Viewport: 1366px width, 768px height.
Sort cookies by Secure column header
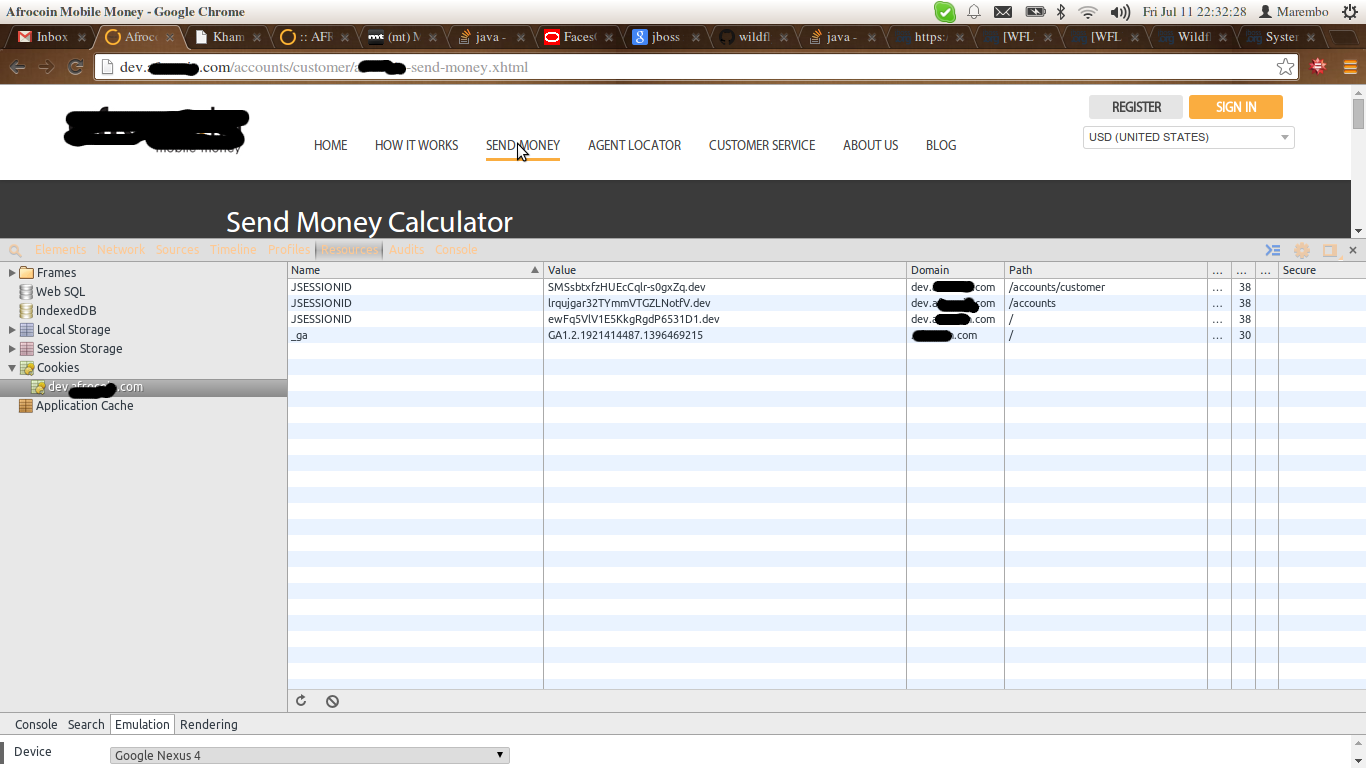[x=1322, y=270]
